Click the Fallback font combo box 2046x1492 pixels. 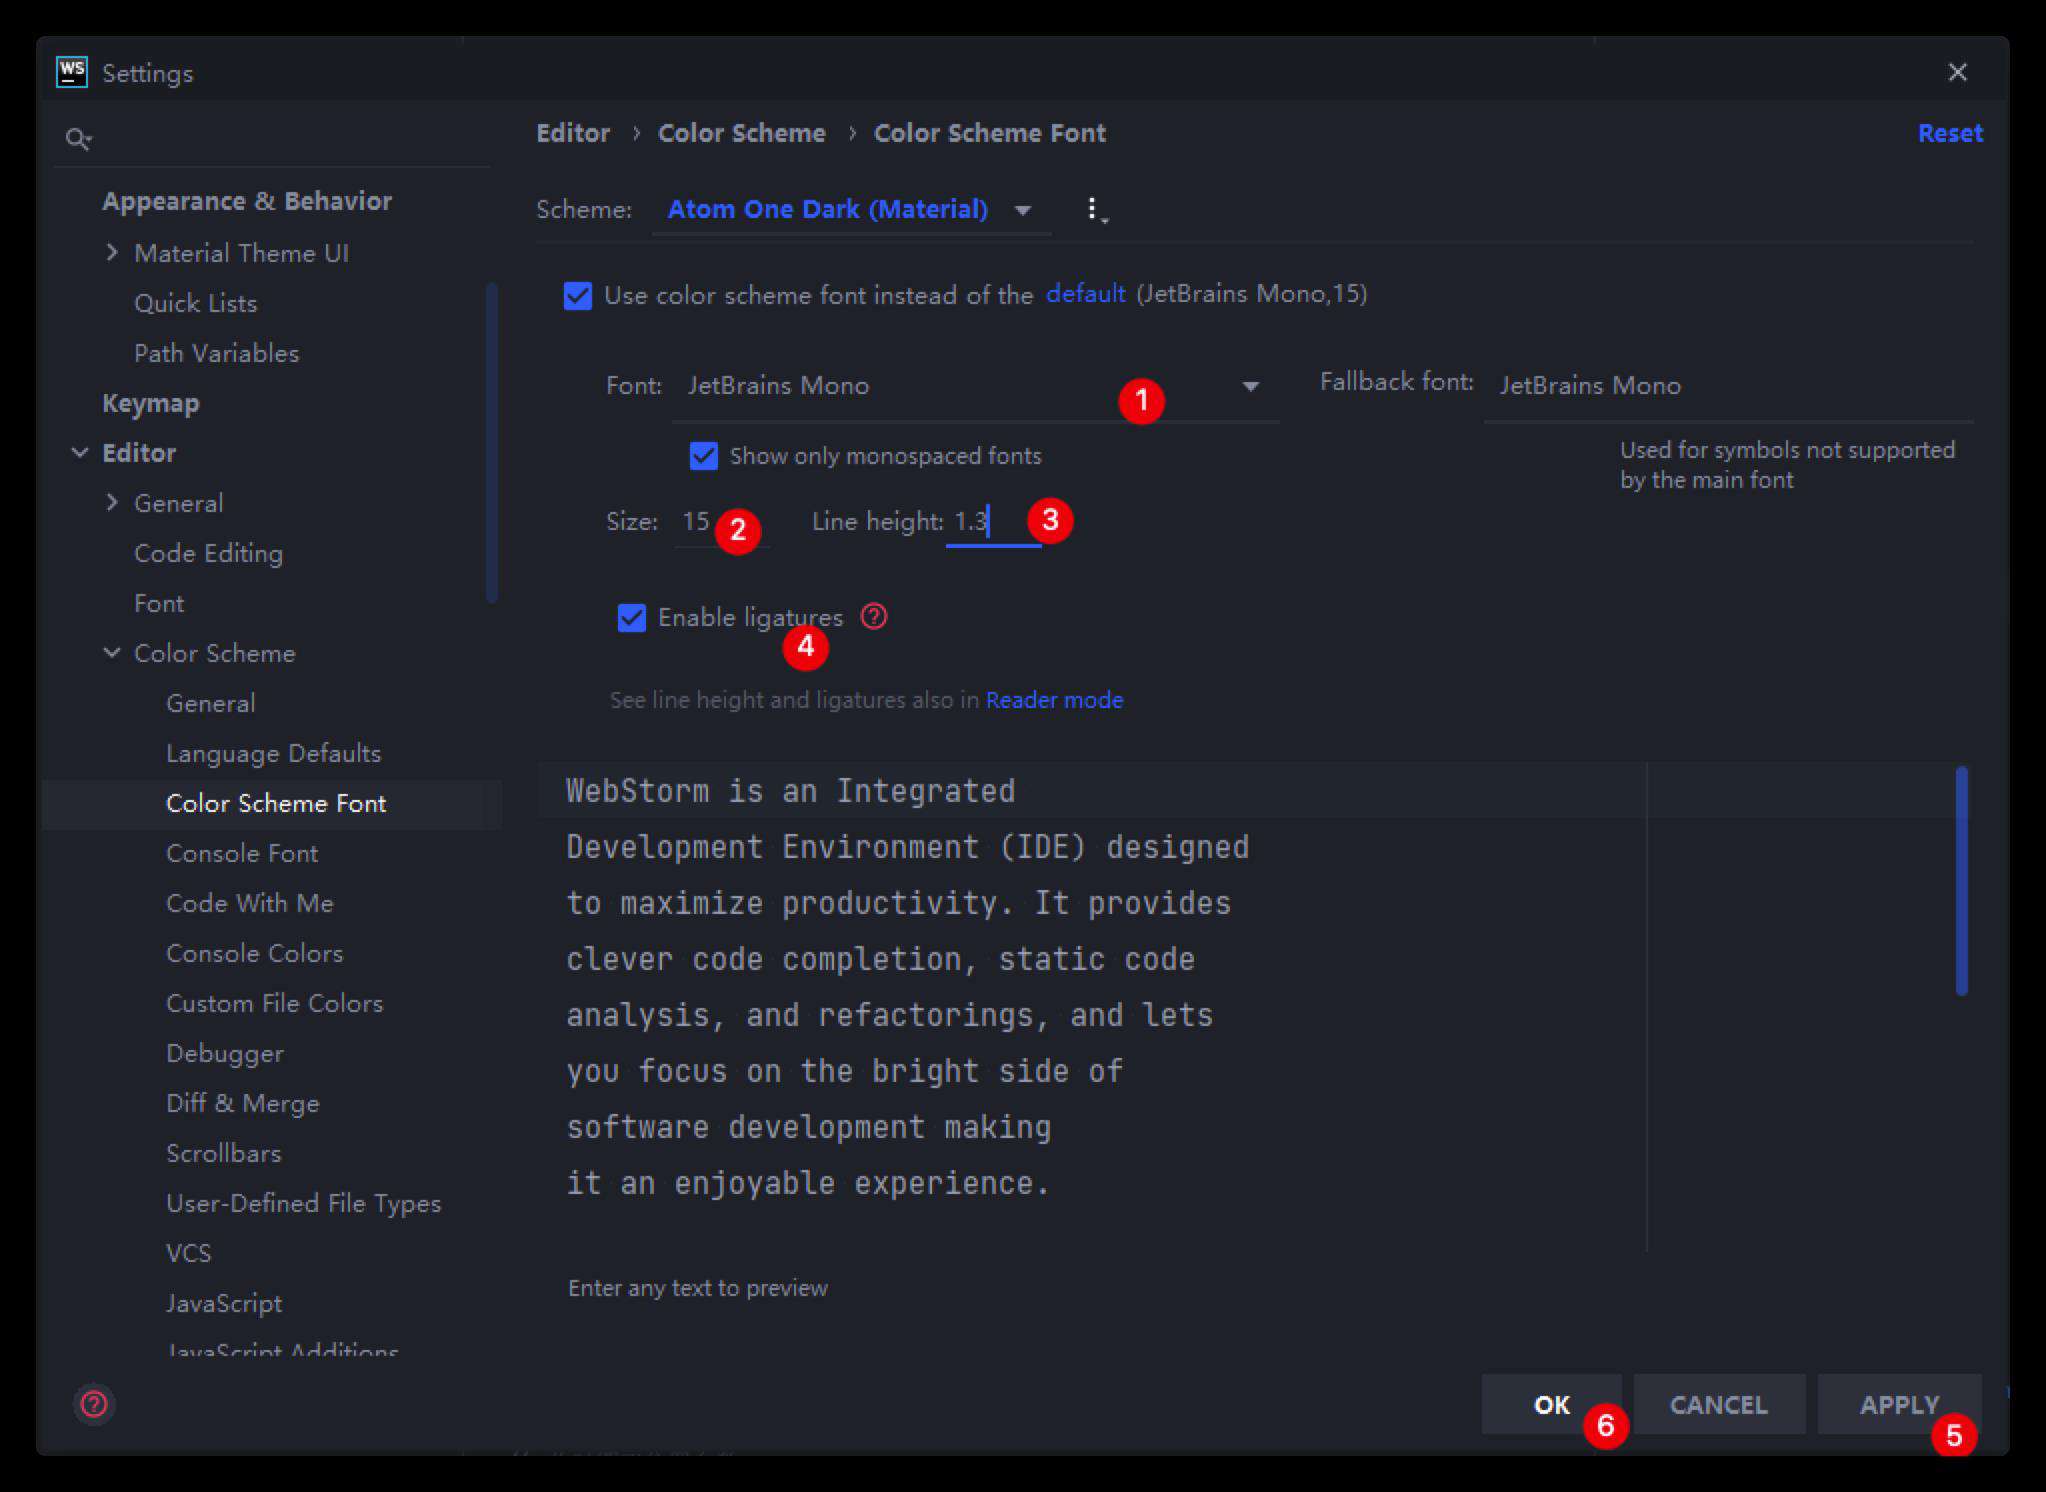pos(1728,386)
